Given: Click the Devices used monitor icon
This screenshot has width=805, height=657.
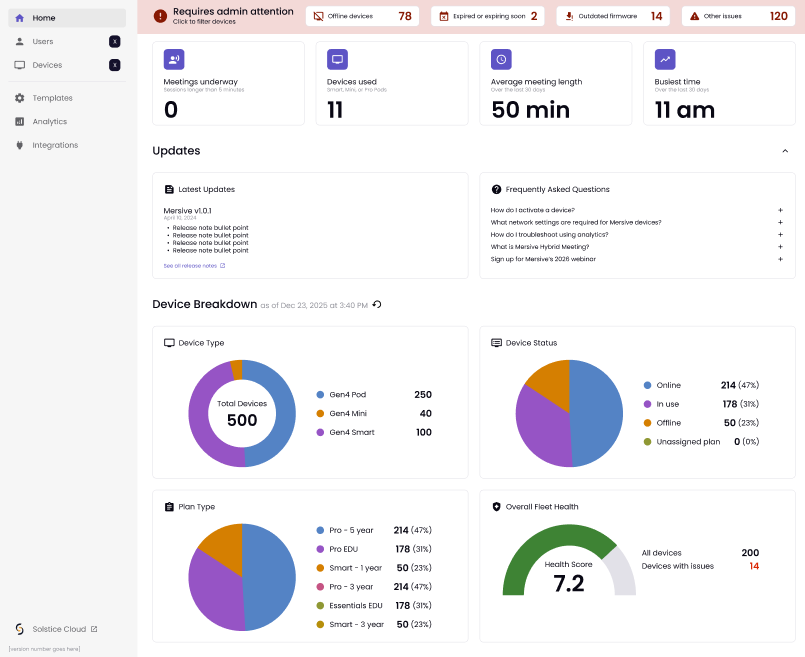Looking at the screenshot, I should click(337, 60).
